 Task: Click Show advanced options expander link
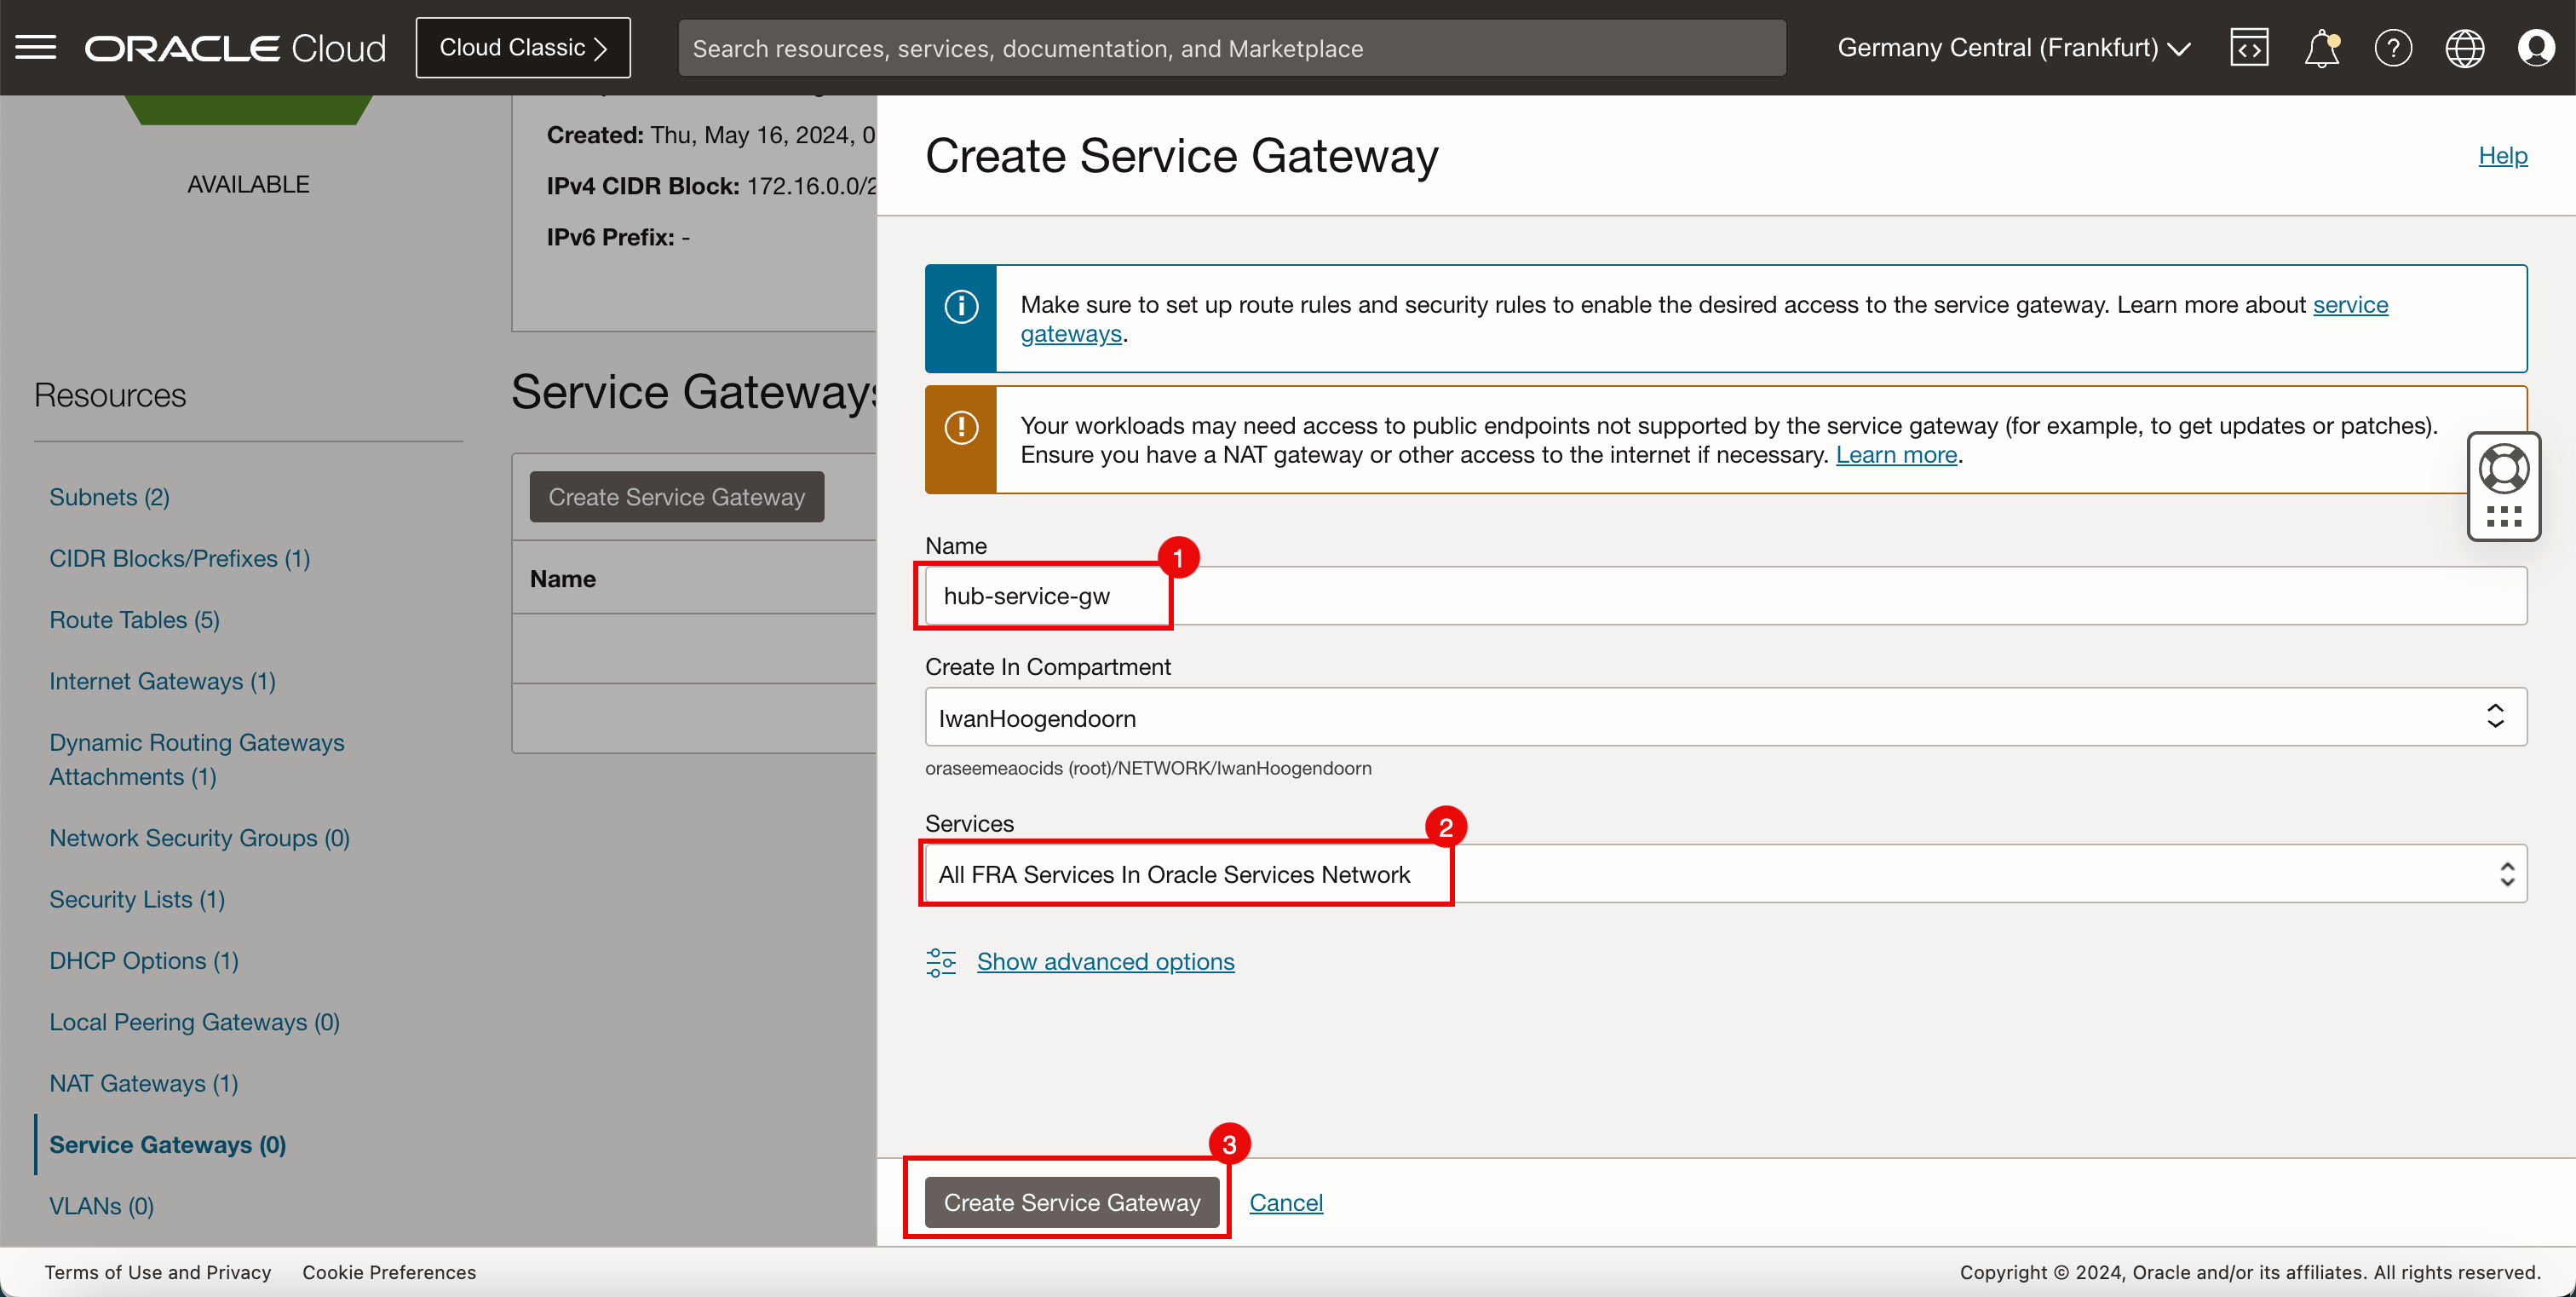(x=1105, y=961)
